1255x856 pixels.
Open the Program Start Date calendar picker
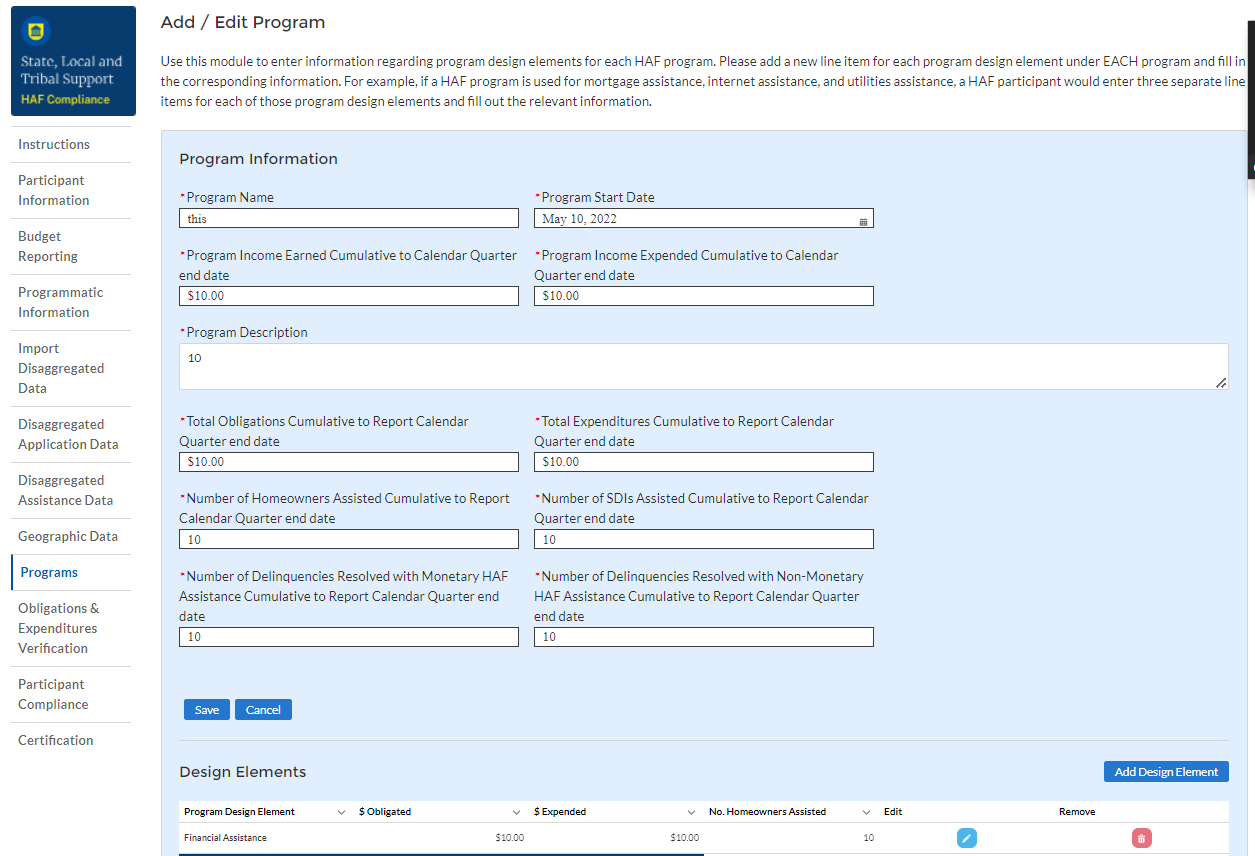[x=863, y=220]
